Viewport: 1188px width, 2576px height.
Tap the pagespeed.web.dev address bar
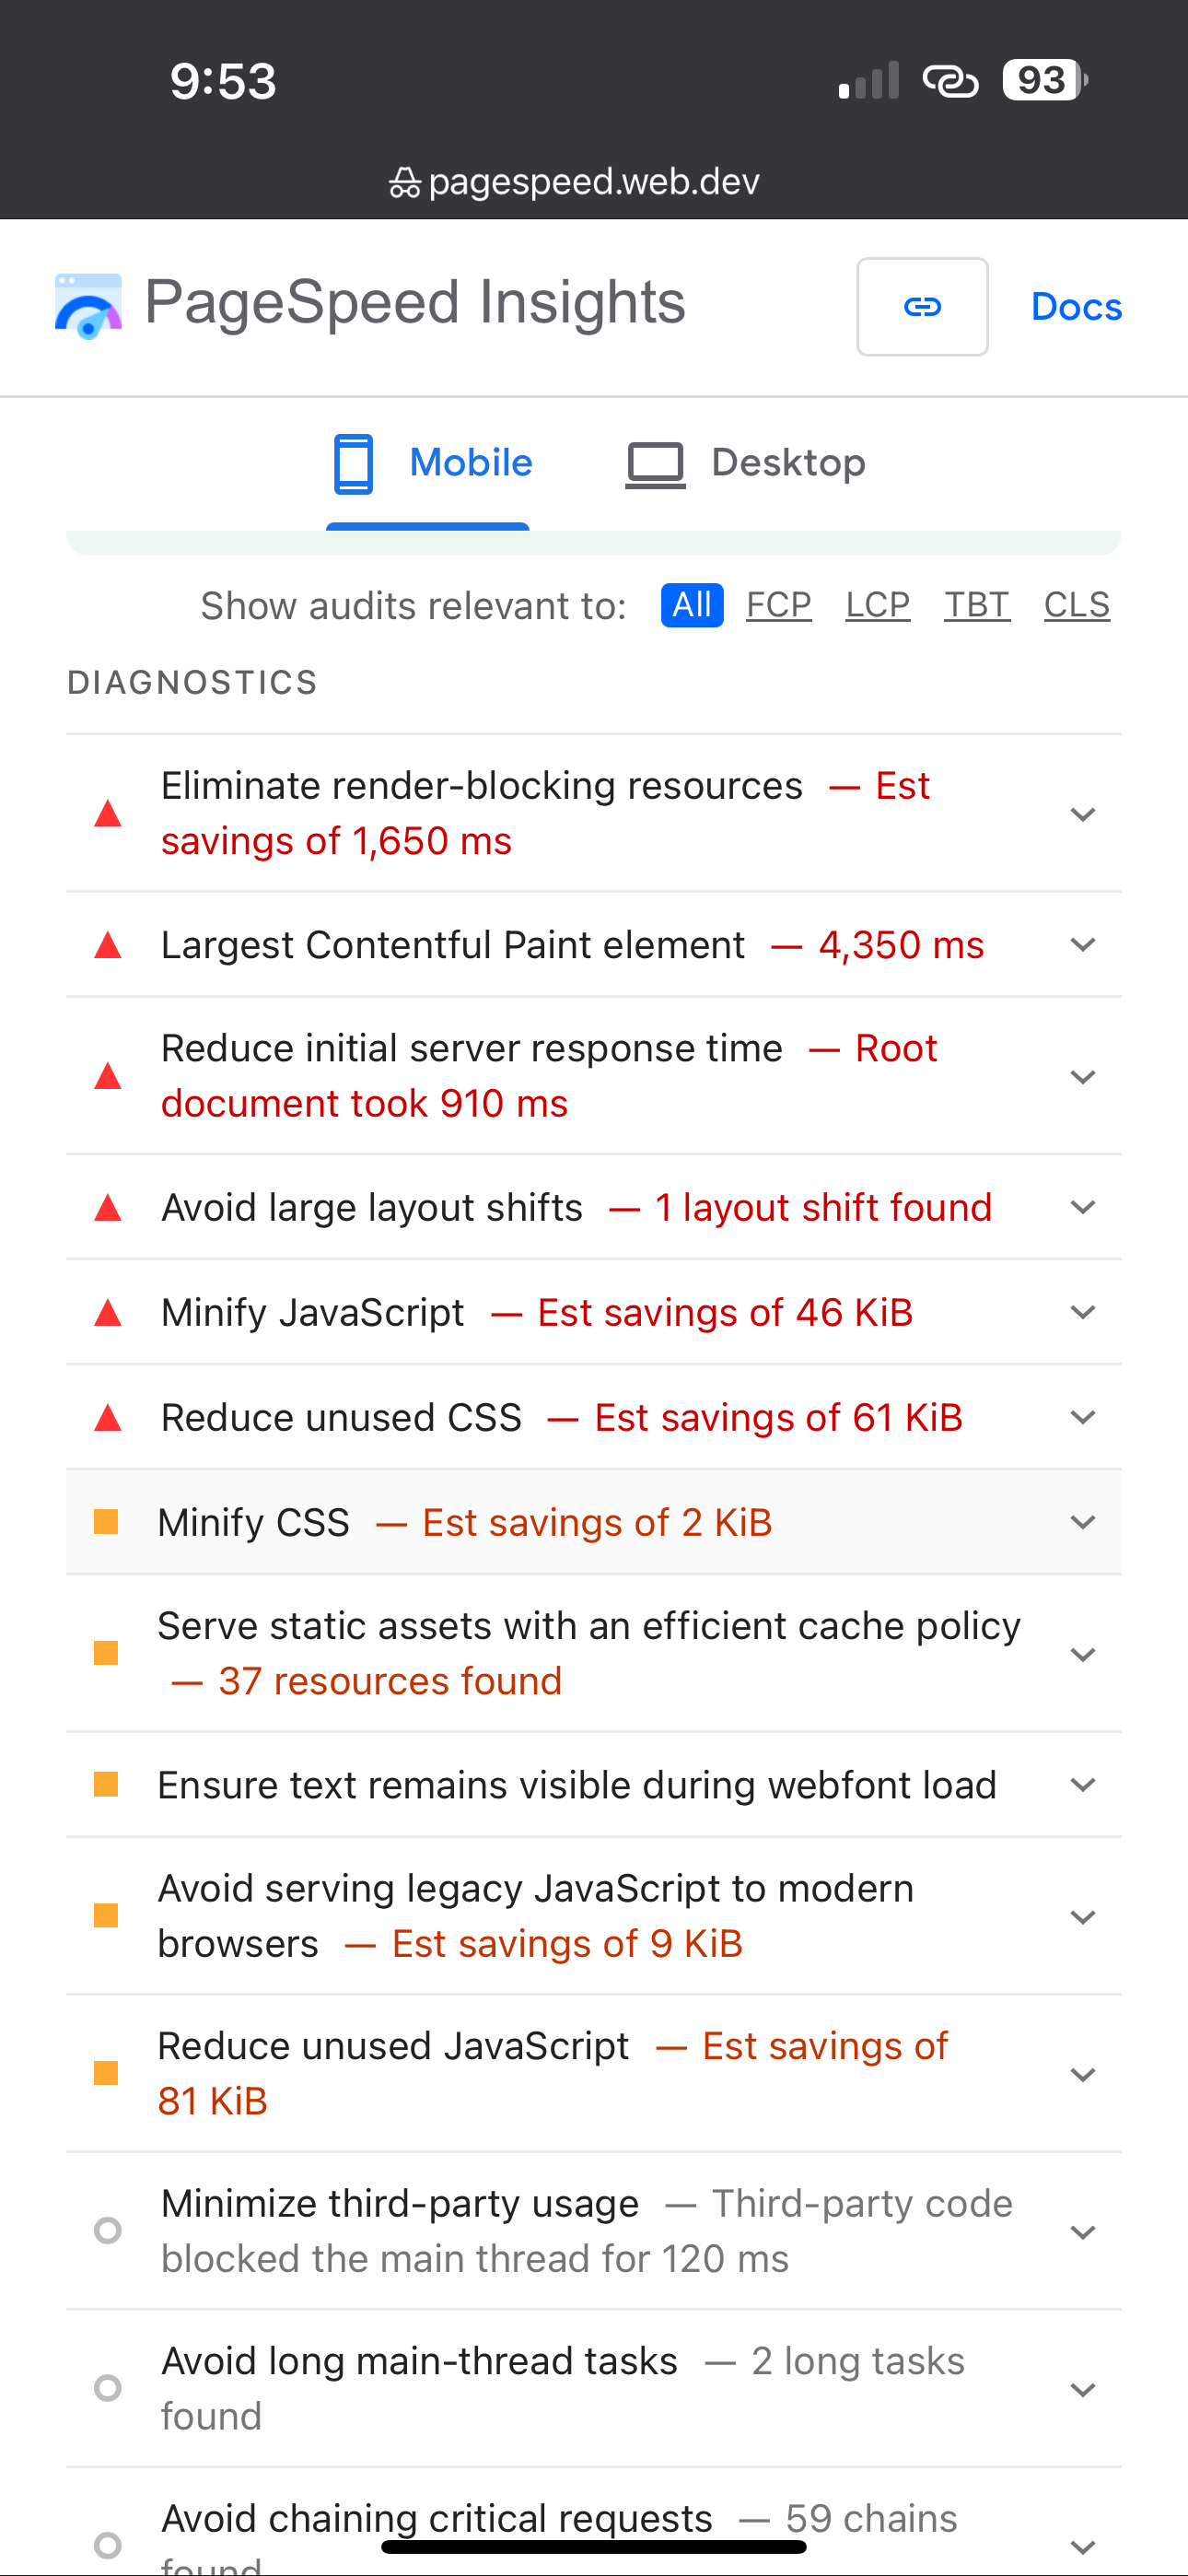coord(593,183)
